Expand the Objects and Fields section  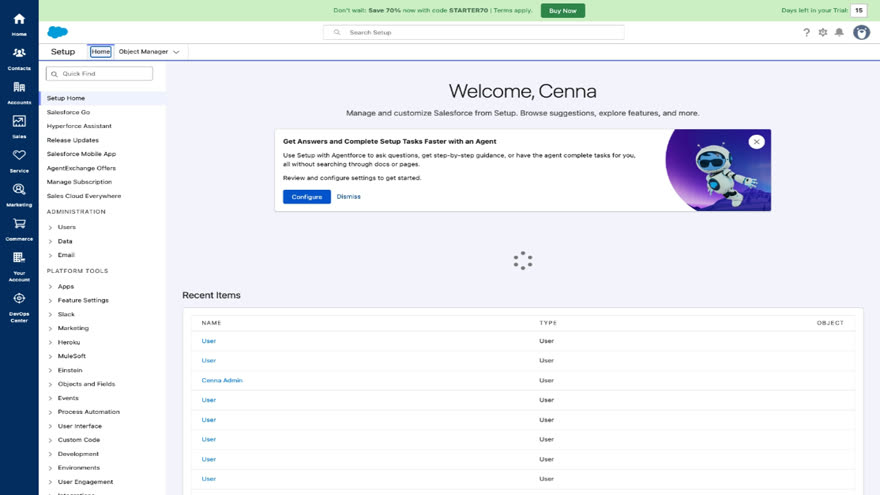(51, 384)
